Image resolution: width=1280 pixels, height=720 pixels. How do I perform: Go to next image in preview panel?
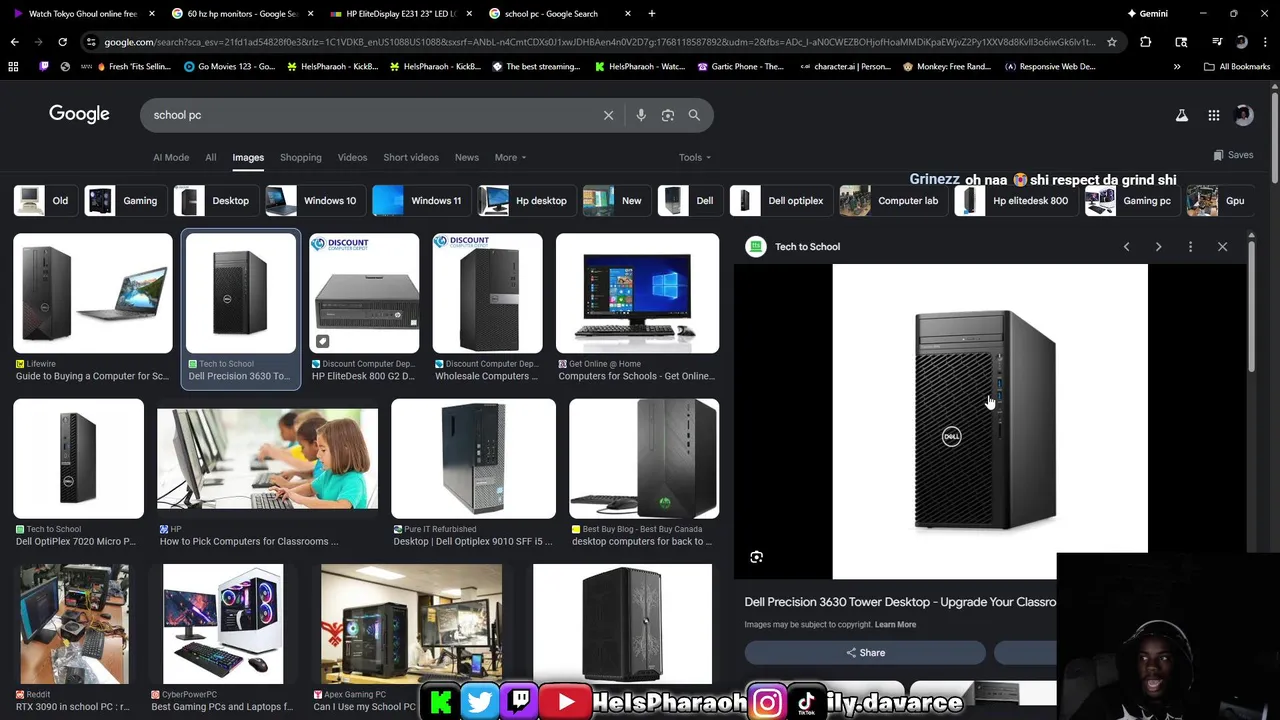click(x=1158, y=247)
